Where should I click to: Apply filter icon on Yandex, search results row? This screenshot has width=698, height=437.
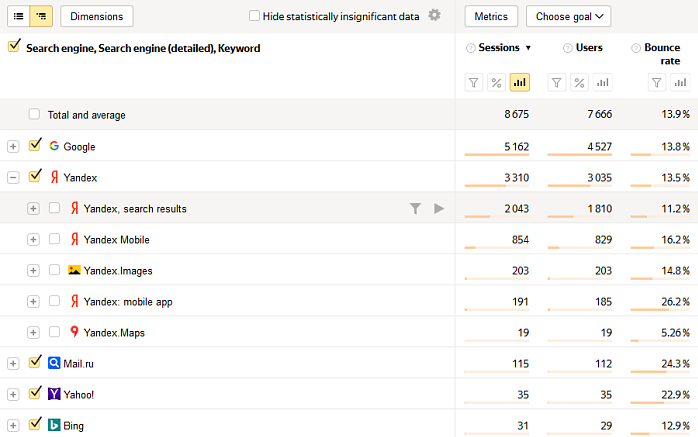point(415,208)
